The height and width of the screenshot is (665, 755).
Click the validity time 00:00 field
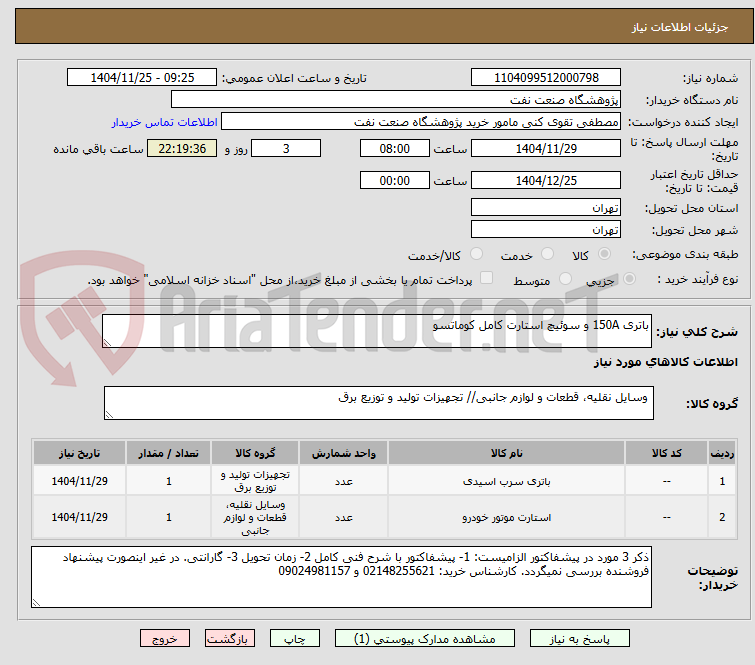coord(394,180)
